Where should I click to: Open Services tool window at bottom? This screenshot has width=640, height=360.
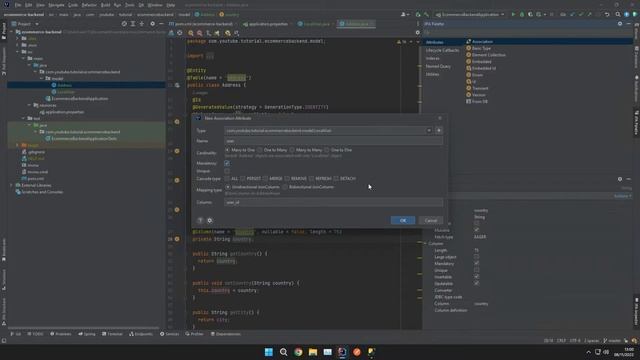(169, 334)
